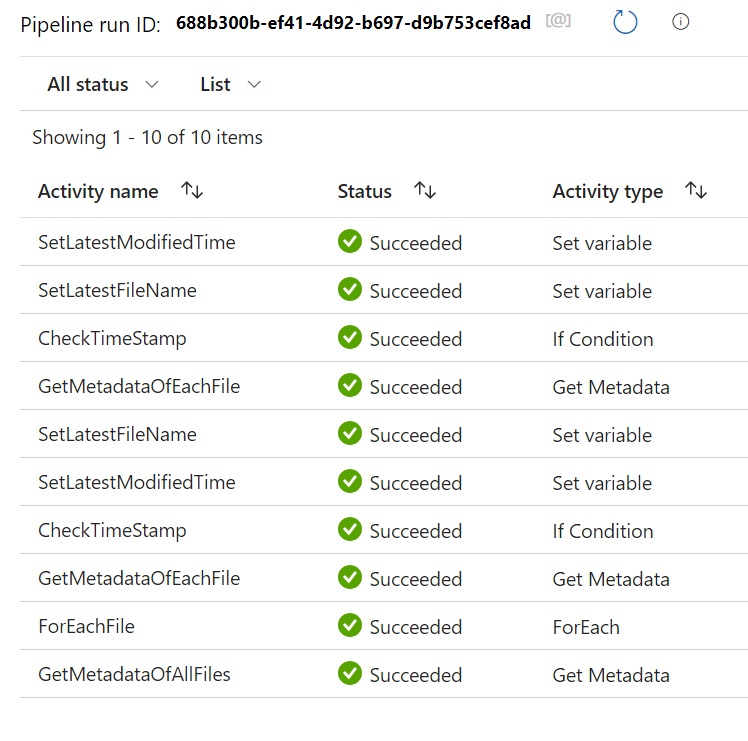Copy the pipeline run ID icon
This screenshot has width=748, height=741.
(558, 21)
